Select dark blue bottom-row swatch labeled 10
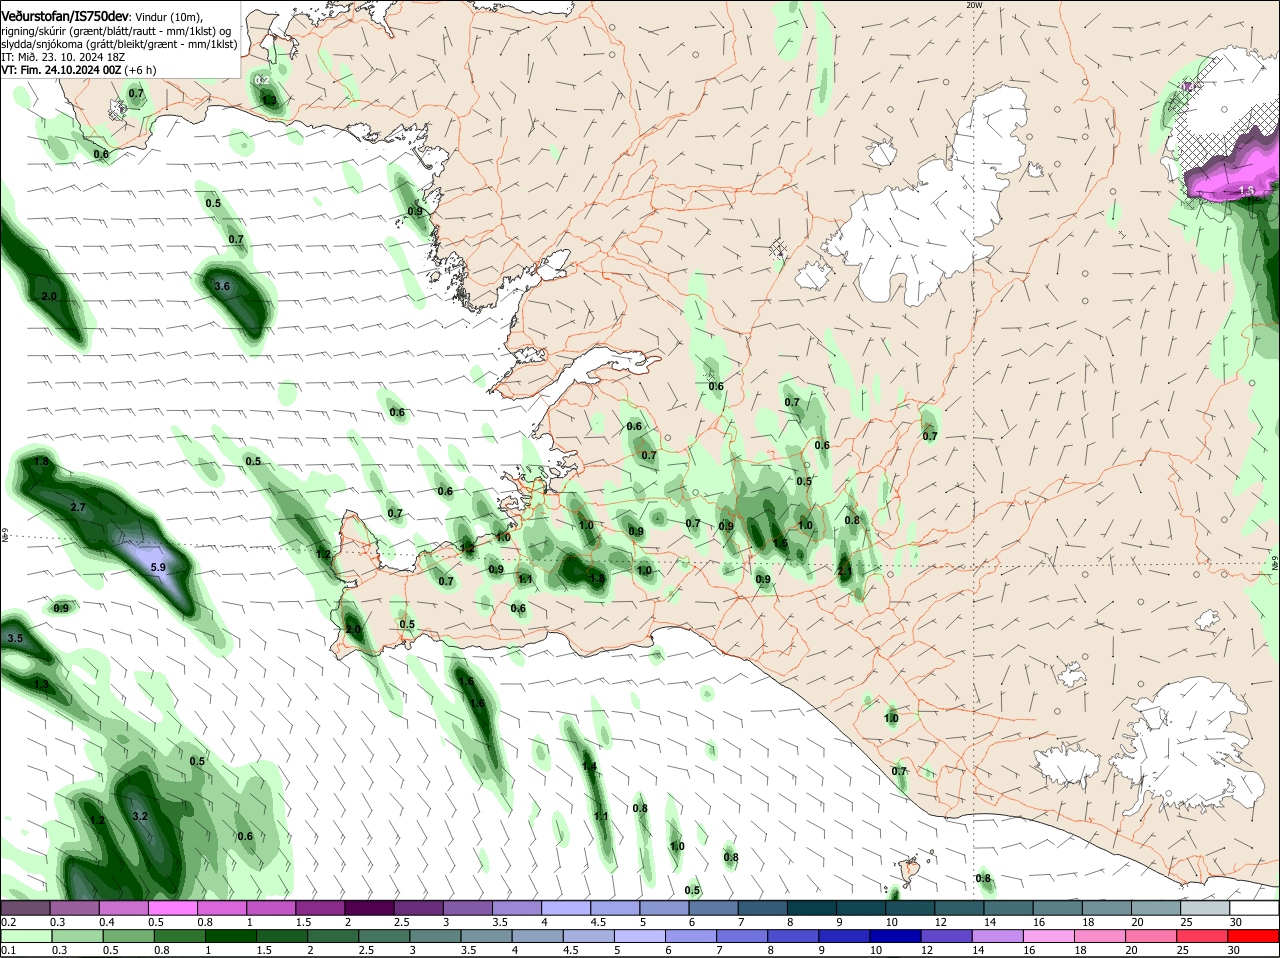This screenshot has height=958, width=1280. pos(897,936)
